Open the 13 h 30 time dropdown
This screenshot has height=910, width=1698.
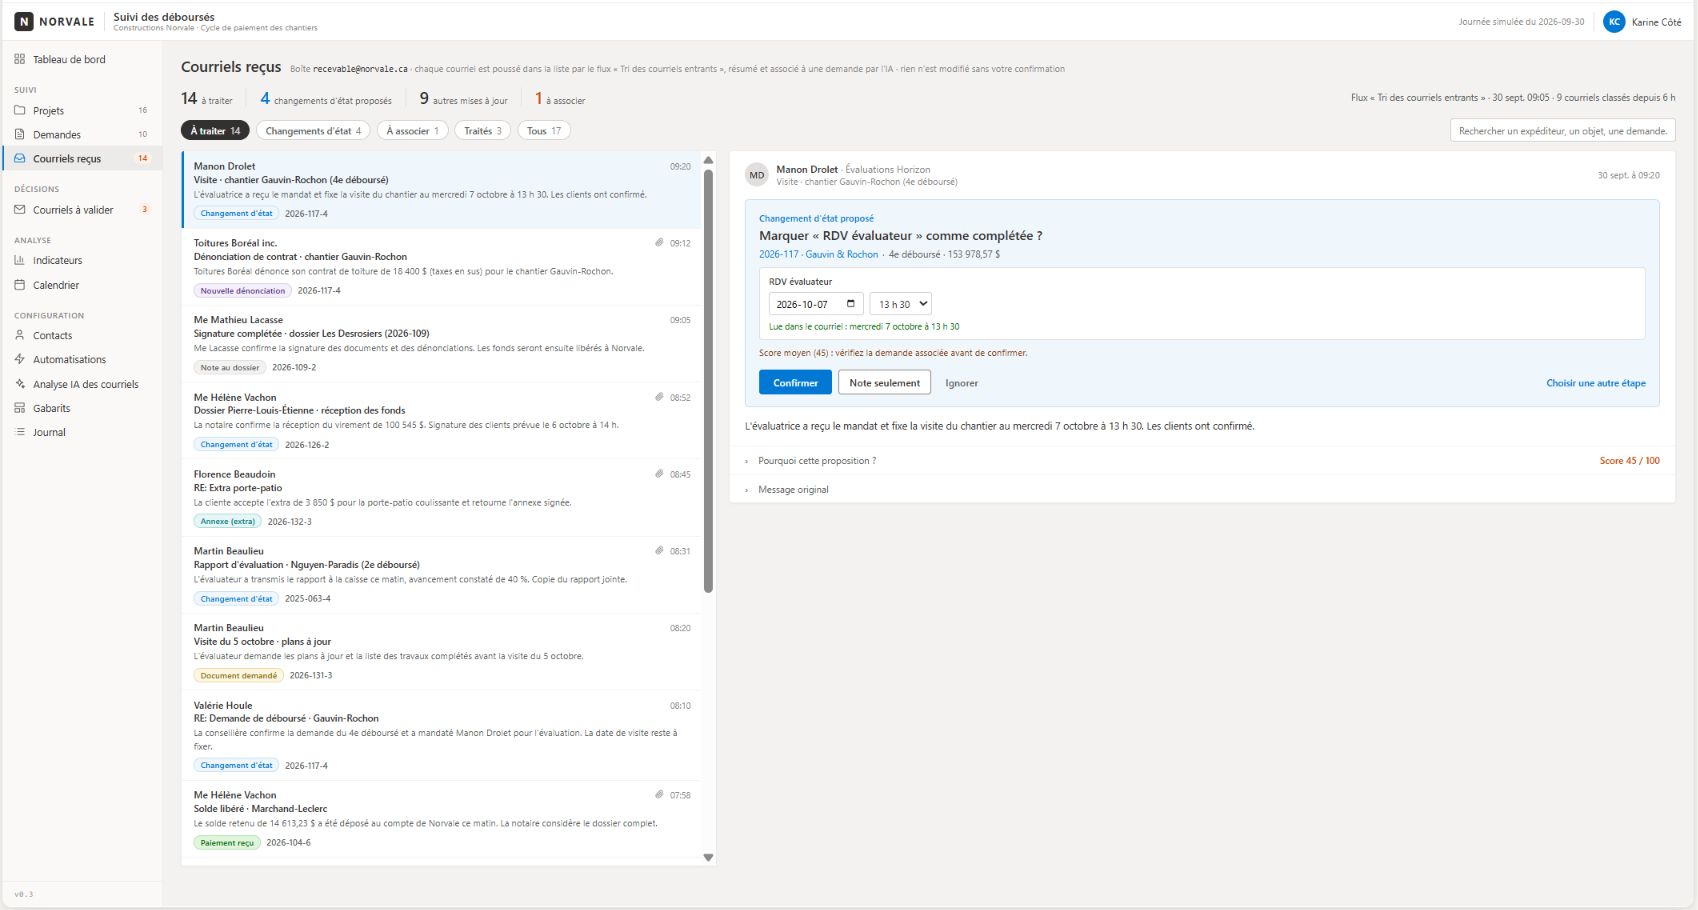click(901, 304)
